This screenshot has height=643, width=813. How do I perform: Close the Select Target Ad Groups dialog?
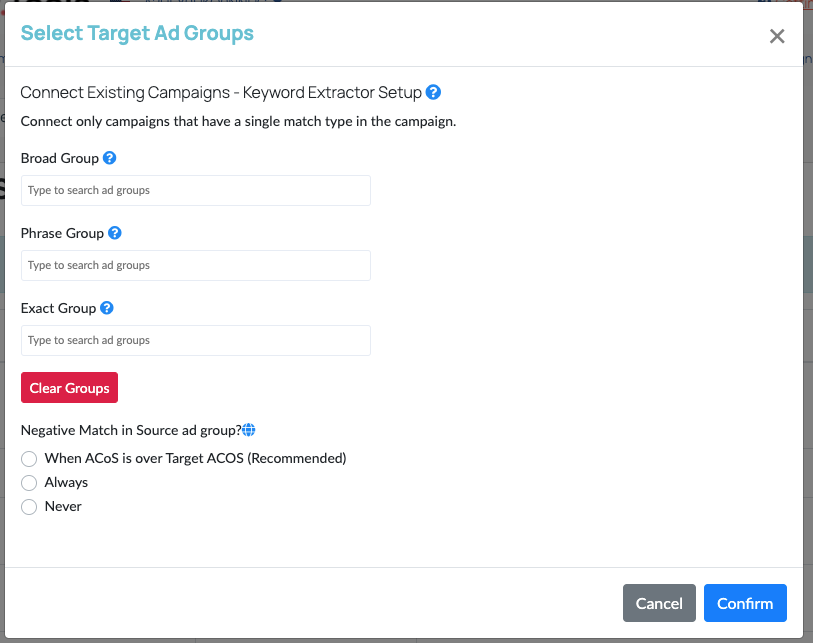pyautogui.click(x=777, y=37)
